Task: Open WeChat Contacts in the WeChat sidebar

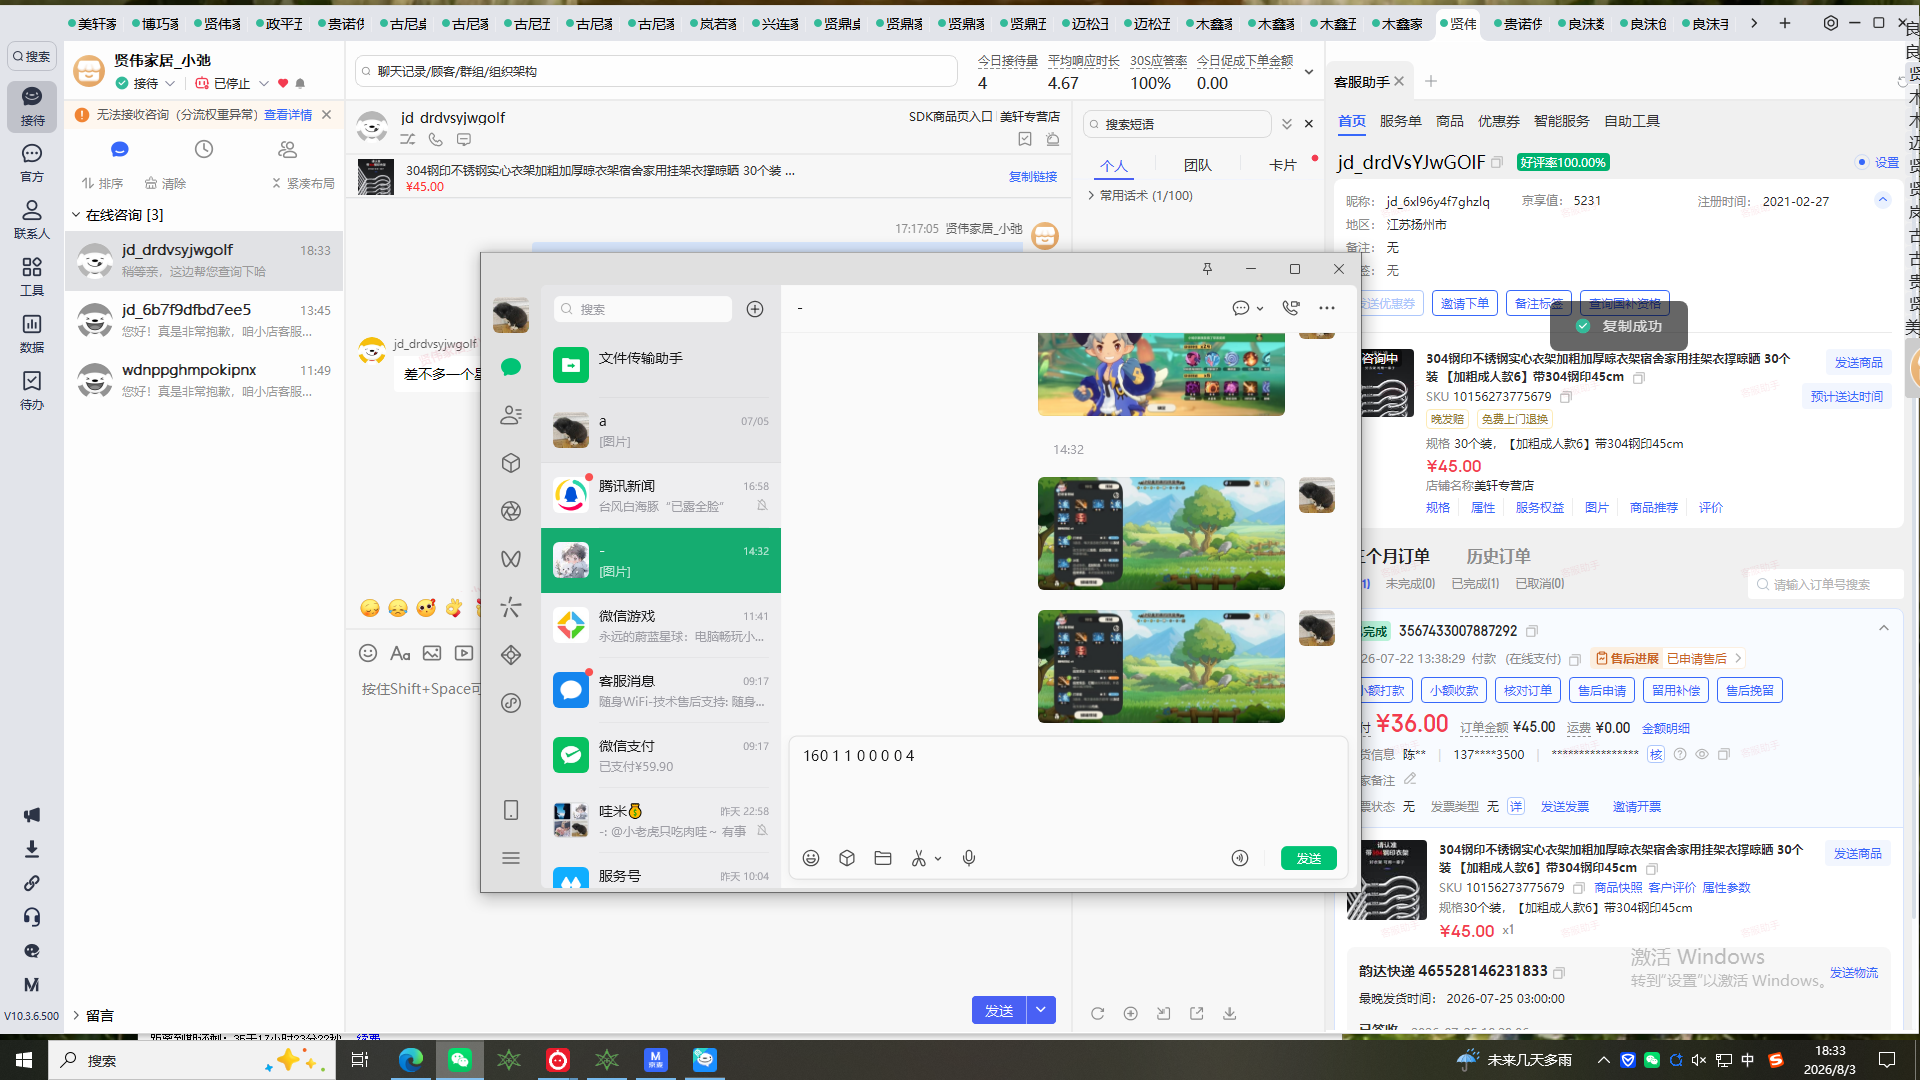Action: [511, 415]
